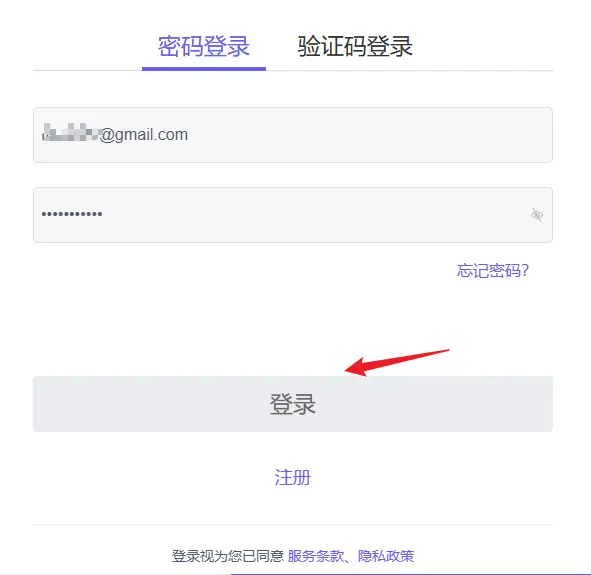
Task: Go to 注册 to create an account
Action: (x=292, y=477)
